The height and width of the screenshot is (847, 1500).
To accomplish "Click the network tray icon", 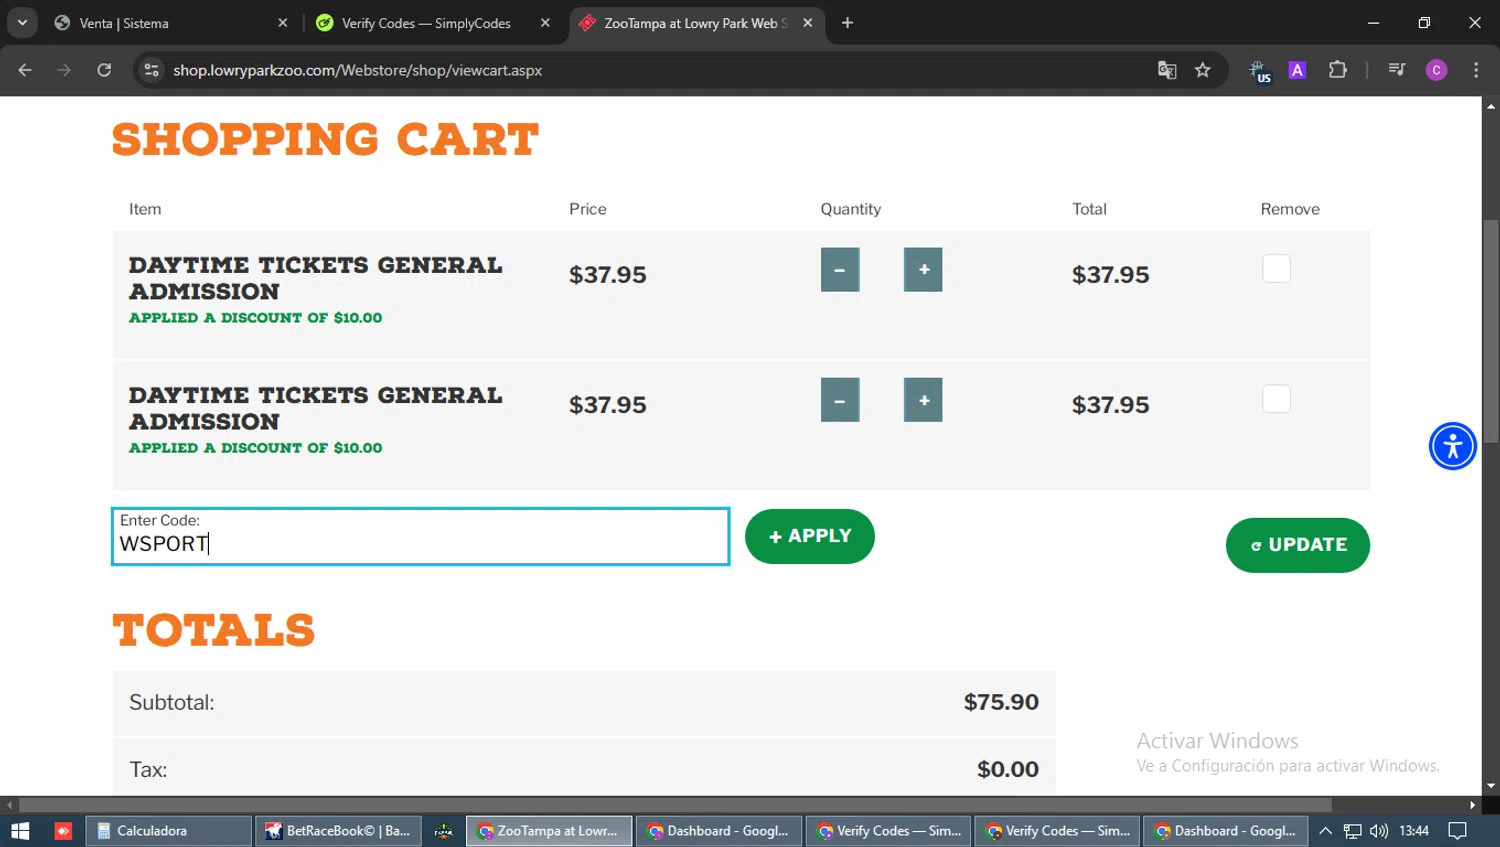I will [1352, 831].
